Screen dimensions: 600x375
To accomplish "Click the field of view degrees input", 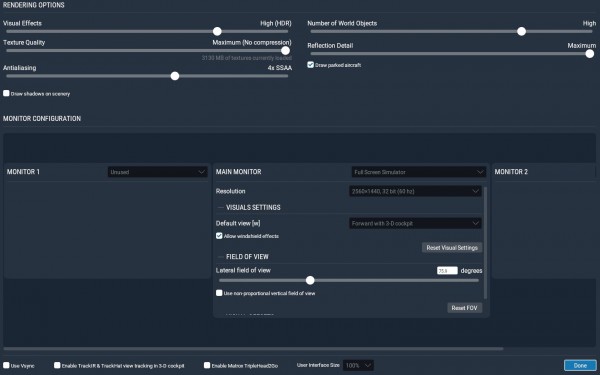I will pos(447,271).
